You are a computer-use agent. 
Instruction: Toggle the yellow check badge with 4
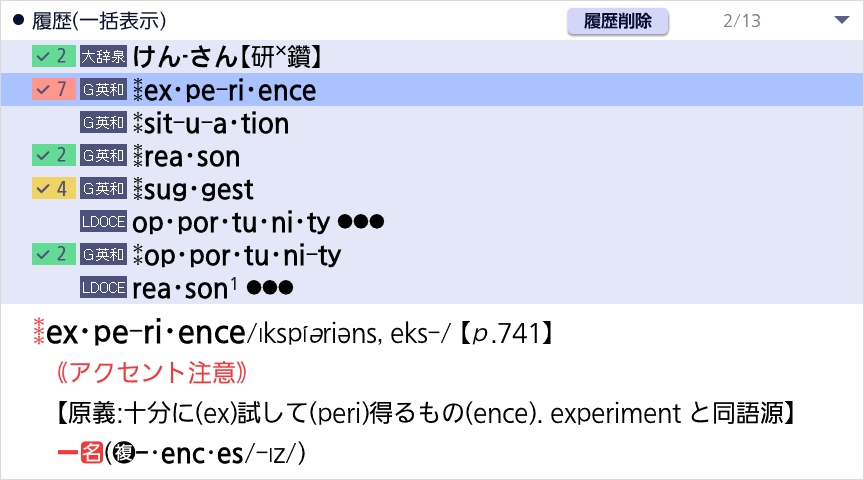pyautogui.click(x=53, y=189)
